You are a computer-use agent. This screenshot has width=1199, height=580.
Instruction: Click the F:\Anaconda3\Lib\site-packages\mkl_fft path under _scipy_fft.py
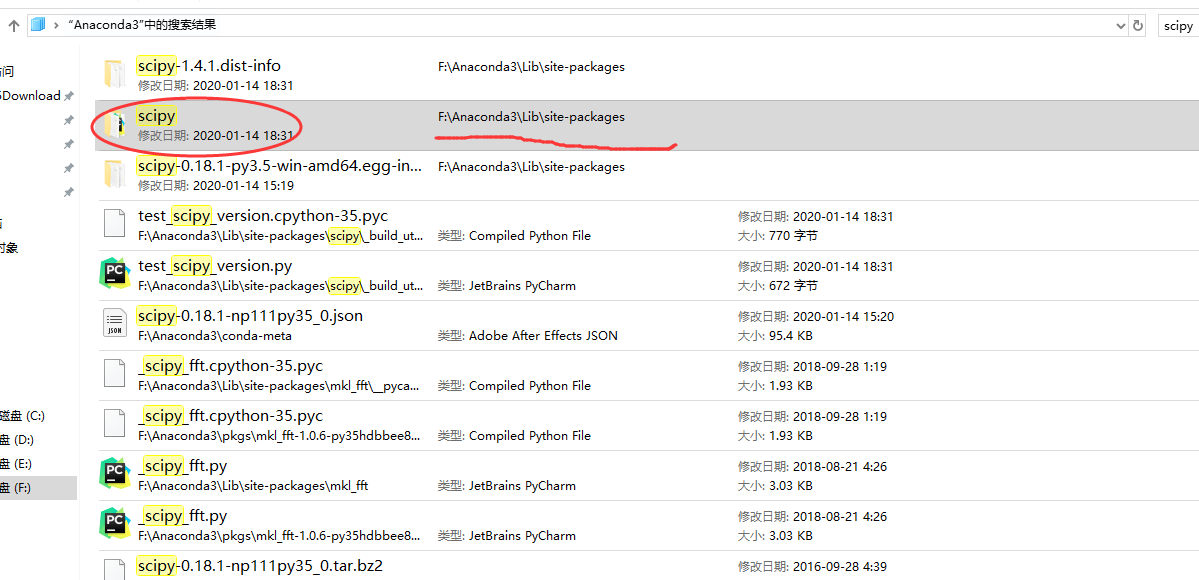point(253,485)
